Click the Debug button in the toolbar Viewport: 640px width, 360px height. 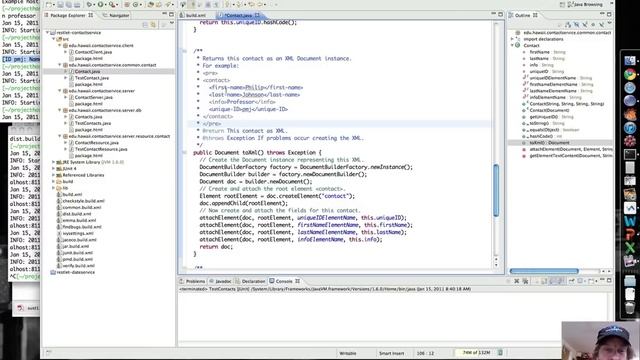[x=89, y=4]
